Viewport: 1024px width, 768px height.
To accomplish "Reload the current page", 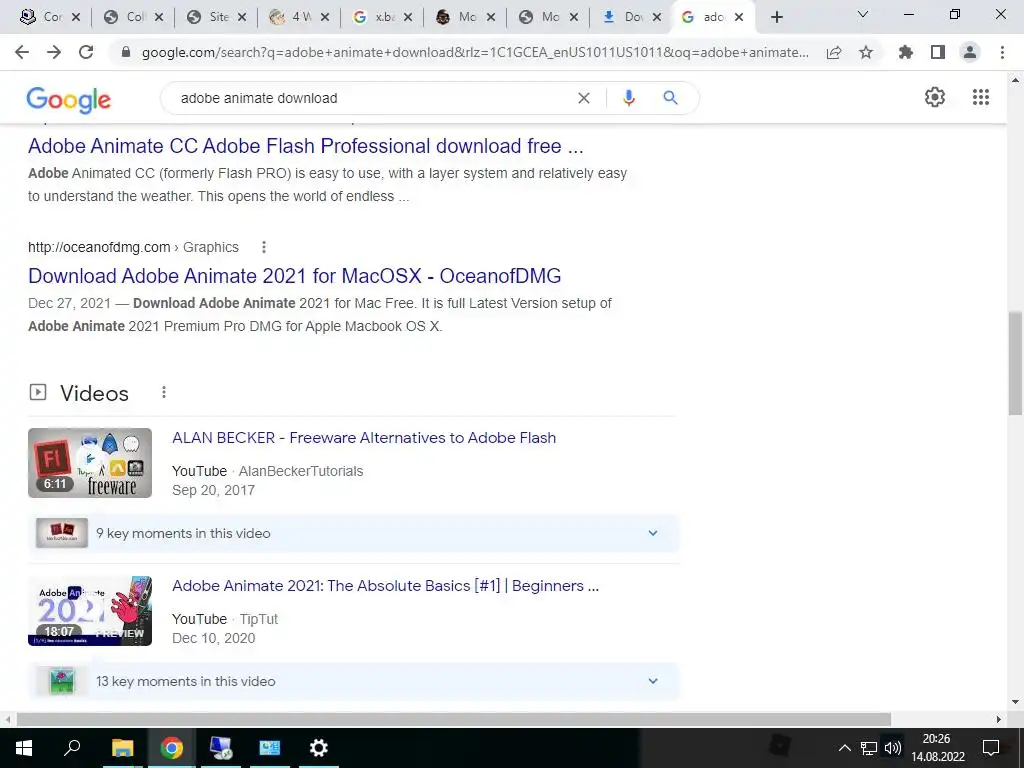I will pos(86,52).
